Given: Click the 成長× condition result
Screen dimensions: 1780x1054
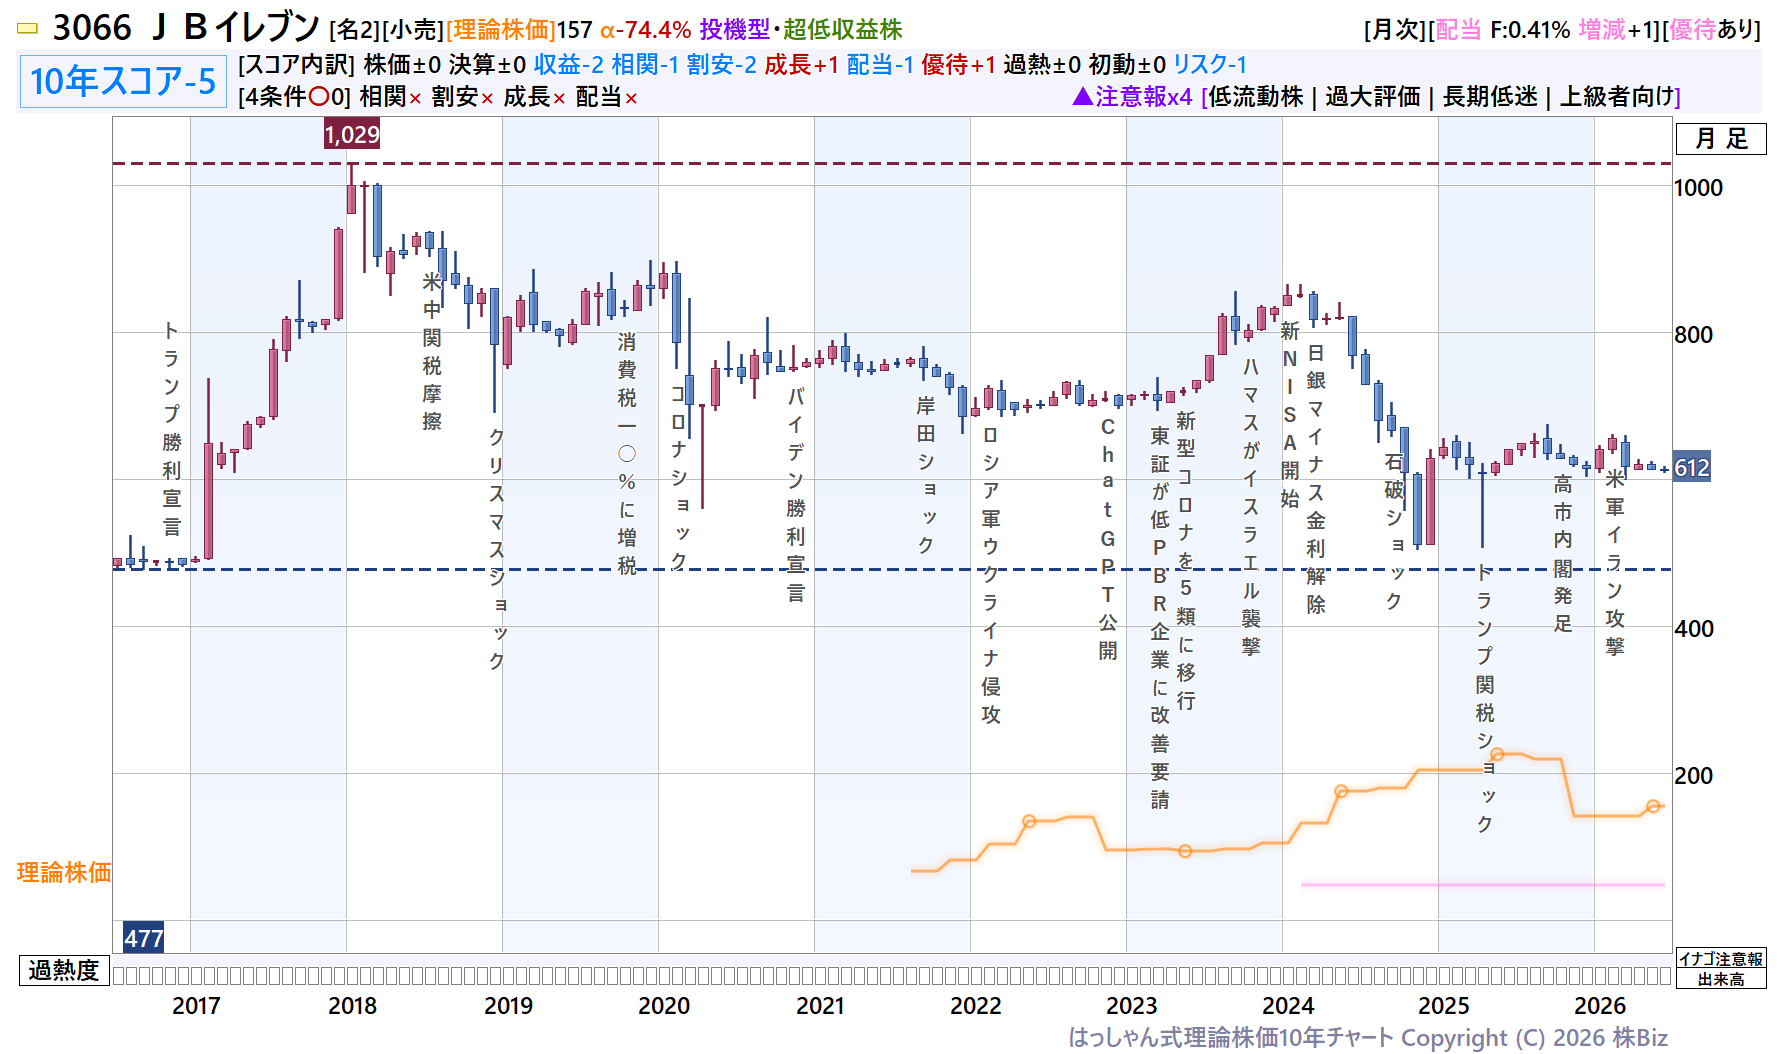Looking at the screenshot, I should [534, 97].
